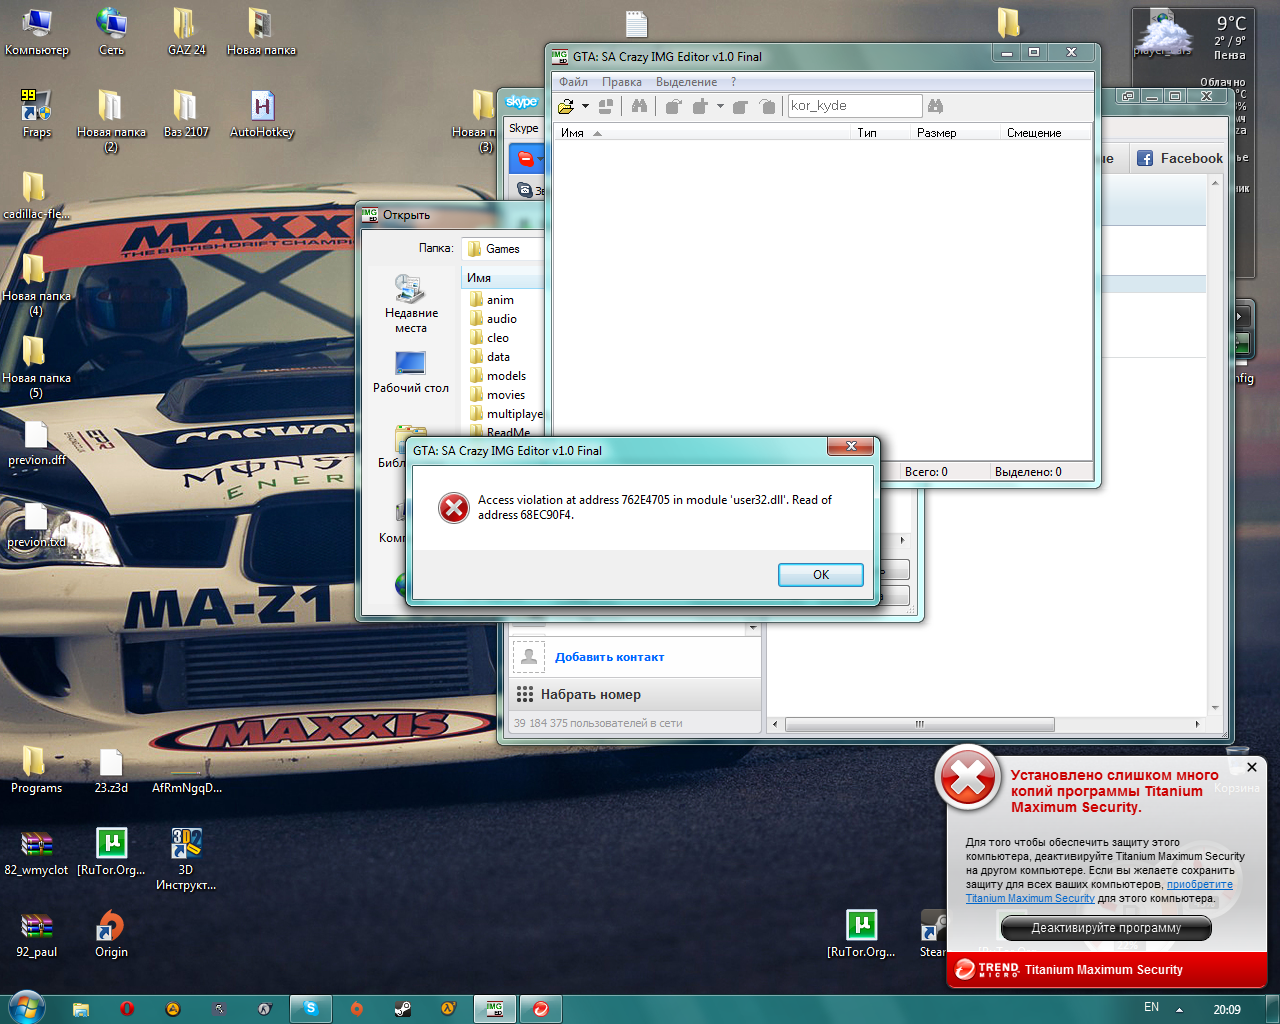Select the cleo folder in the Открыть dialog
The width and height of the screenshot is (1280, 1024).
489,338
